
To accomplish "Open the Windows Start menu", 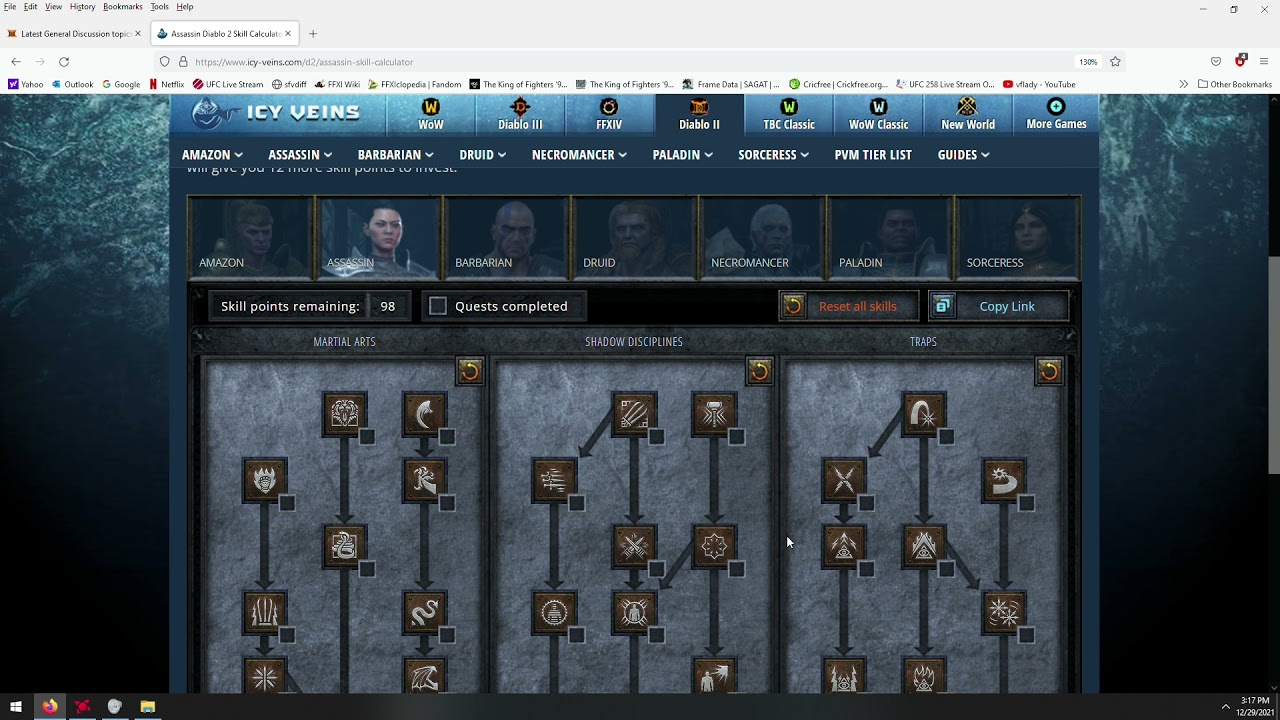I will (15, 707).
